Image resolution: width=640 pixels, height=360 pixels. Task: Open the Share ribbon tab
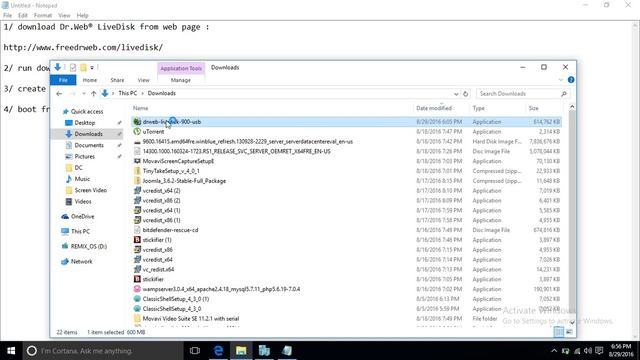117,80
